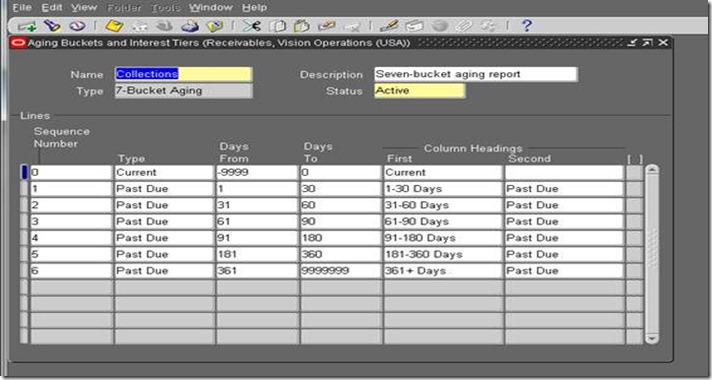
Task: Click the Days From cell 181
Action: tap(257, 254)
